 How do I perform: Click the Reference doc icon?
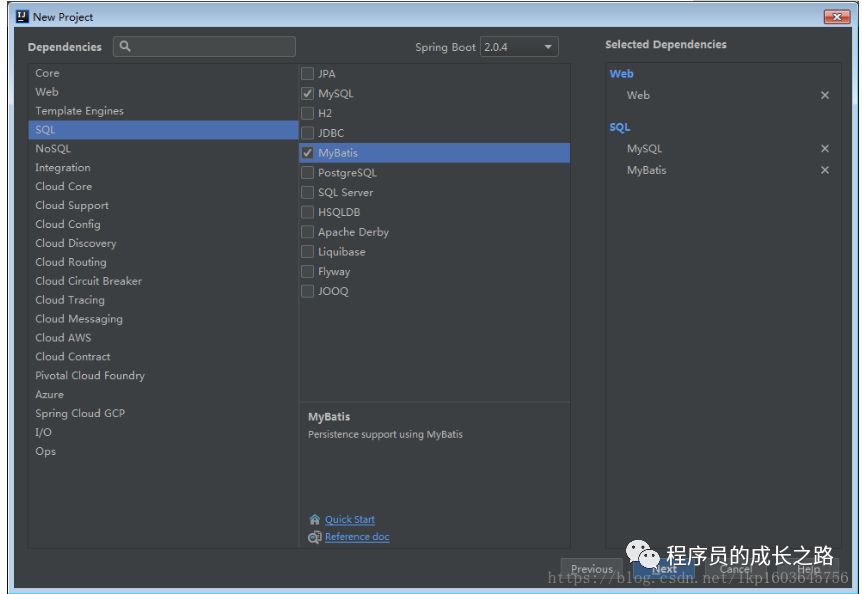[x=314, y=537]
